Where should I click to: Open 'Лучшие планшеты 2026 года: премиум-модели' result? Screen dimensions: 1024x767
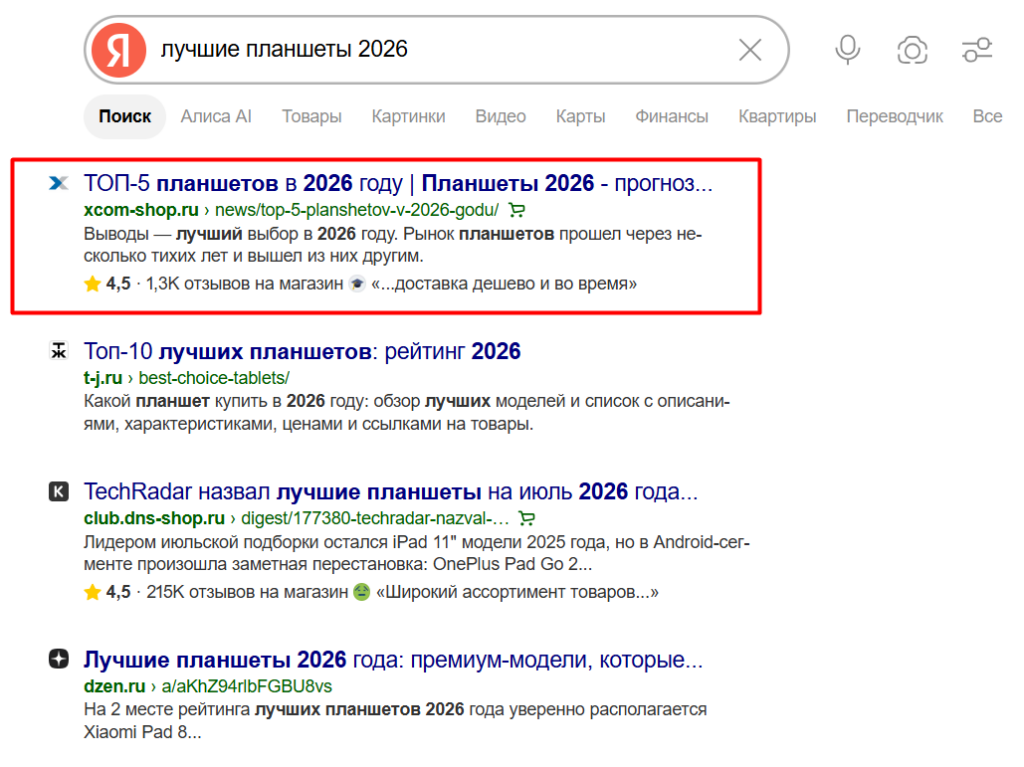click(393, 659)
